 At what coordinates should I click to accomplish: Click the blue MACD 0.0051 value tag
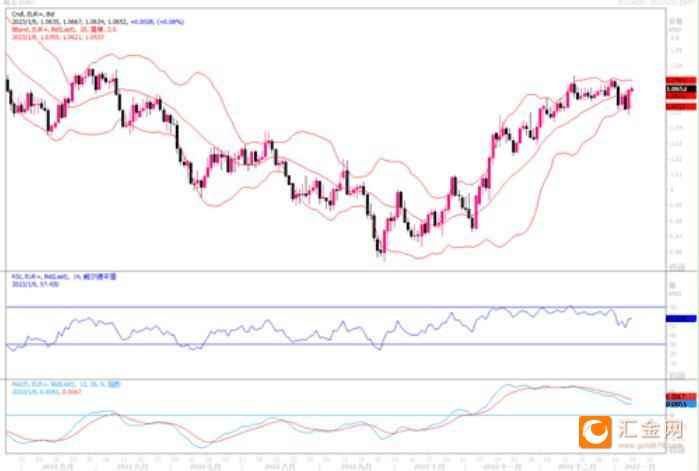pyautogui.click(x=681, y=404)
